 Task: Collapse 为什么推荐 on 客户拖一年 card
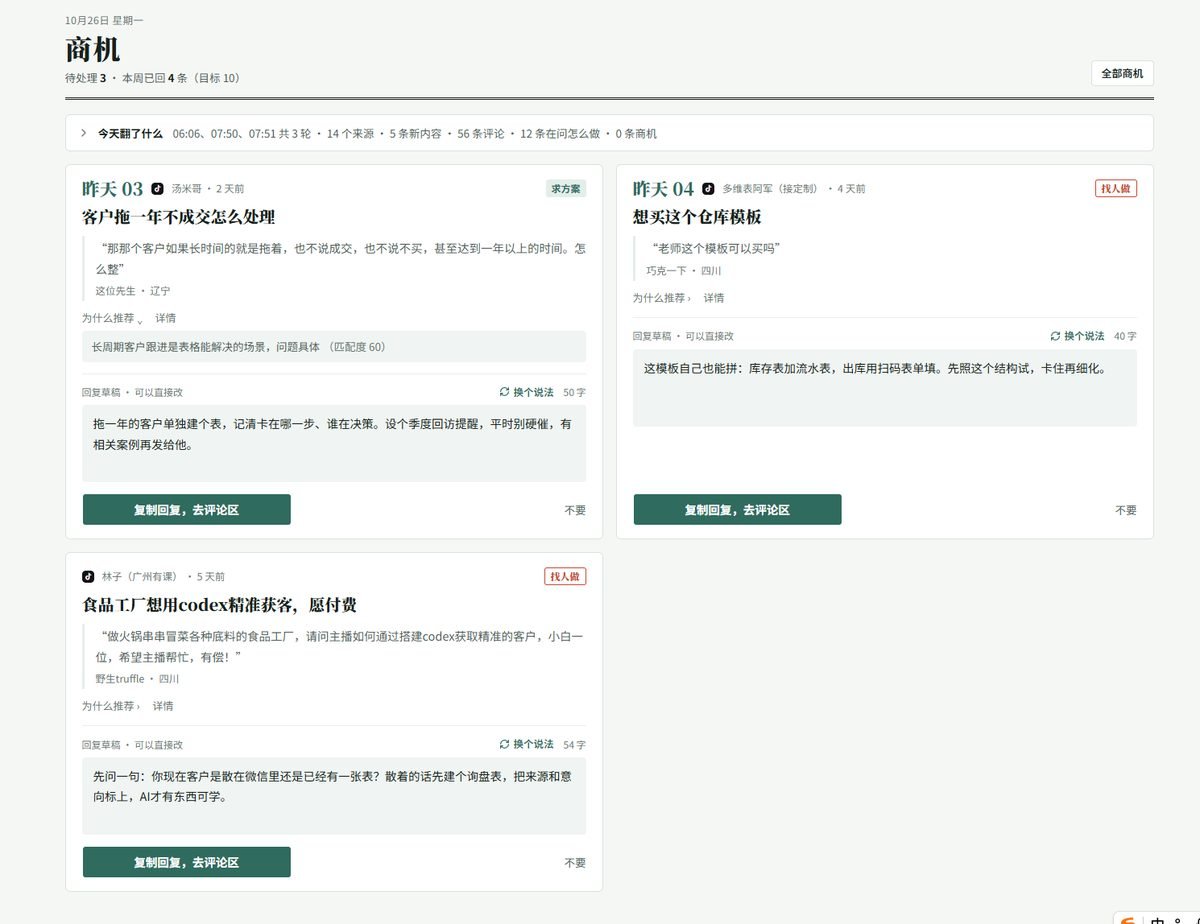point(112,318)
